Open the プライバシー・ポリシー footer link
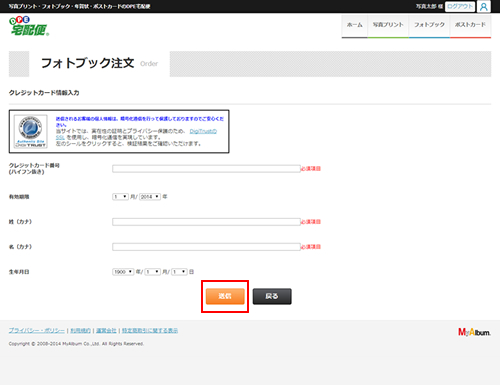The height and width of the screenshot is (385, 500). point(37,331)
